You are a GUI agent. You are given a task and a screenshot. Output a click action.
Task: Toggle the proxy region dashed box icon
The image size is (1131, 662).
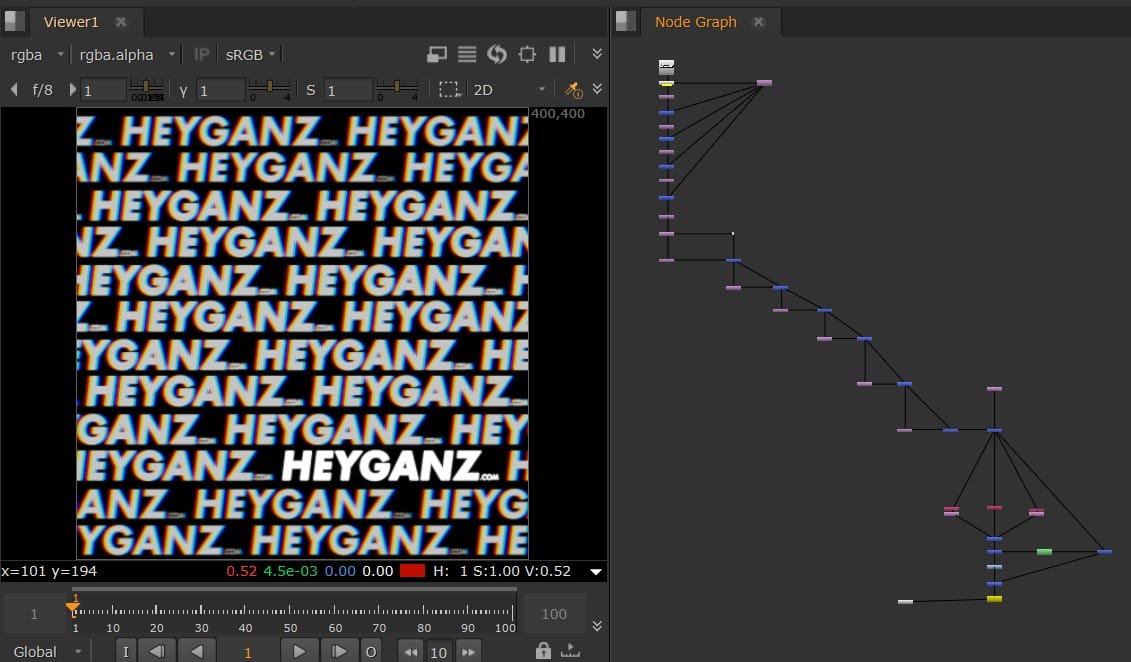449,89
